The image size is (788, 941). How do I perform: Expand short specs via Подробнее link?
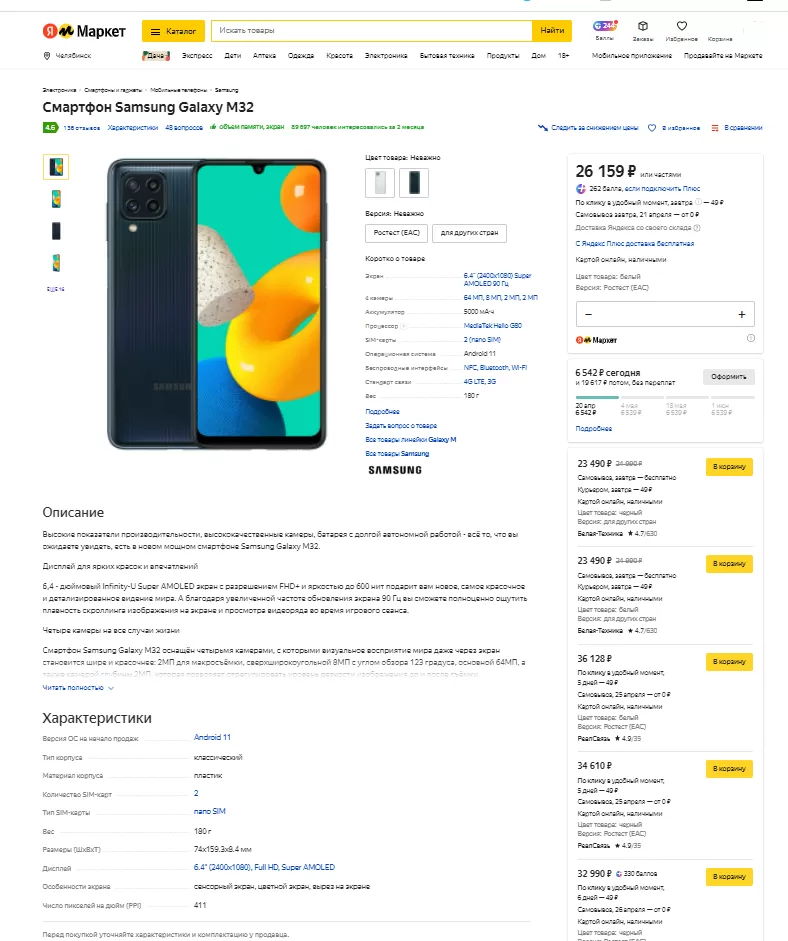pos(382,411)
